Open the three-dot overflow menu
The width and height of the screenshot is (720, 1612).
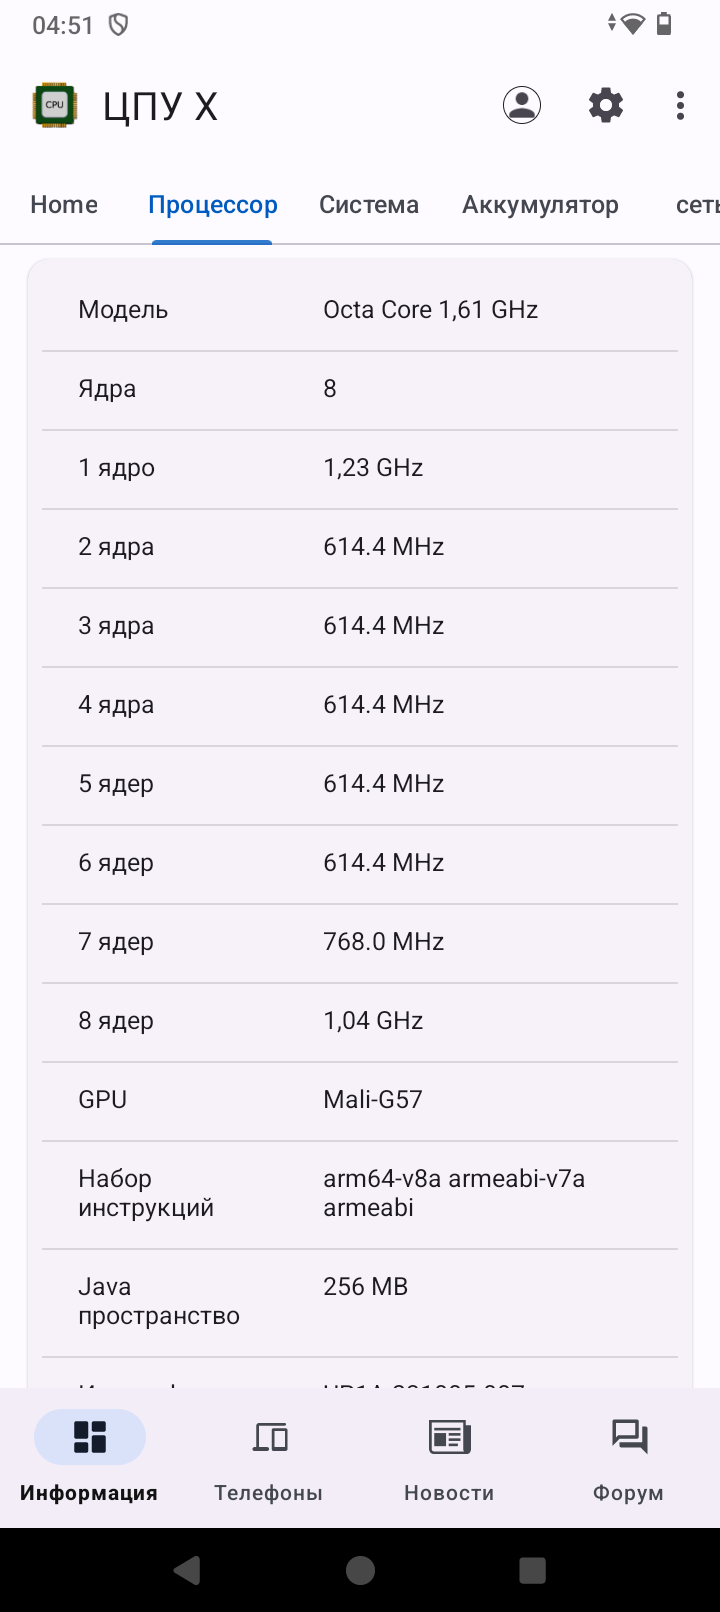point(680,105)
